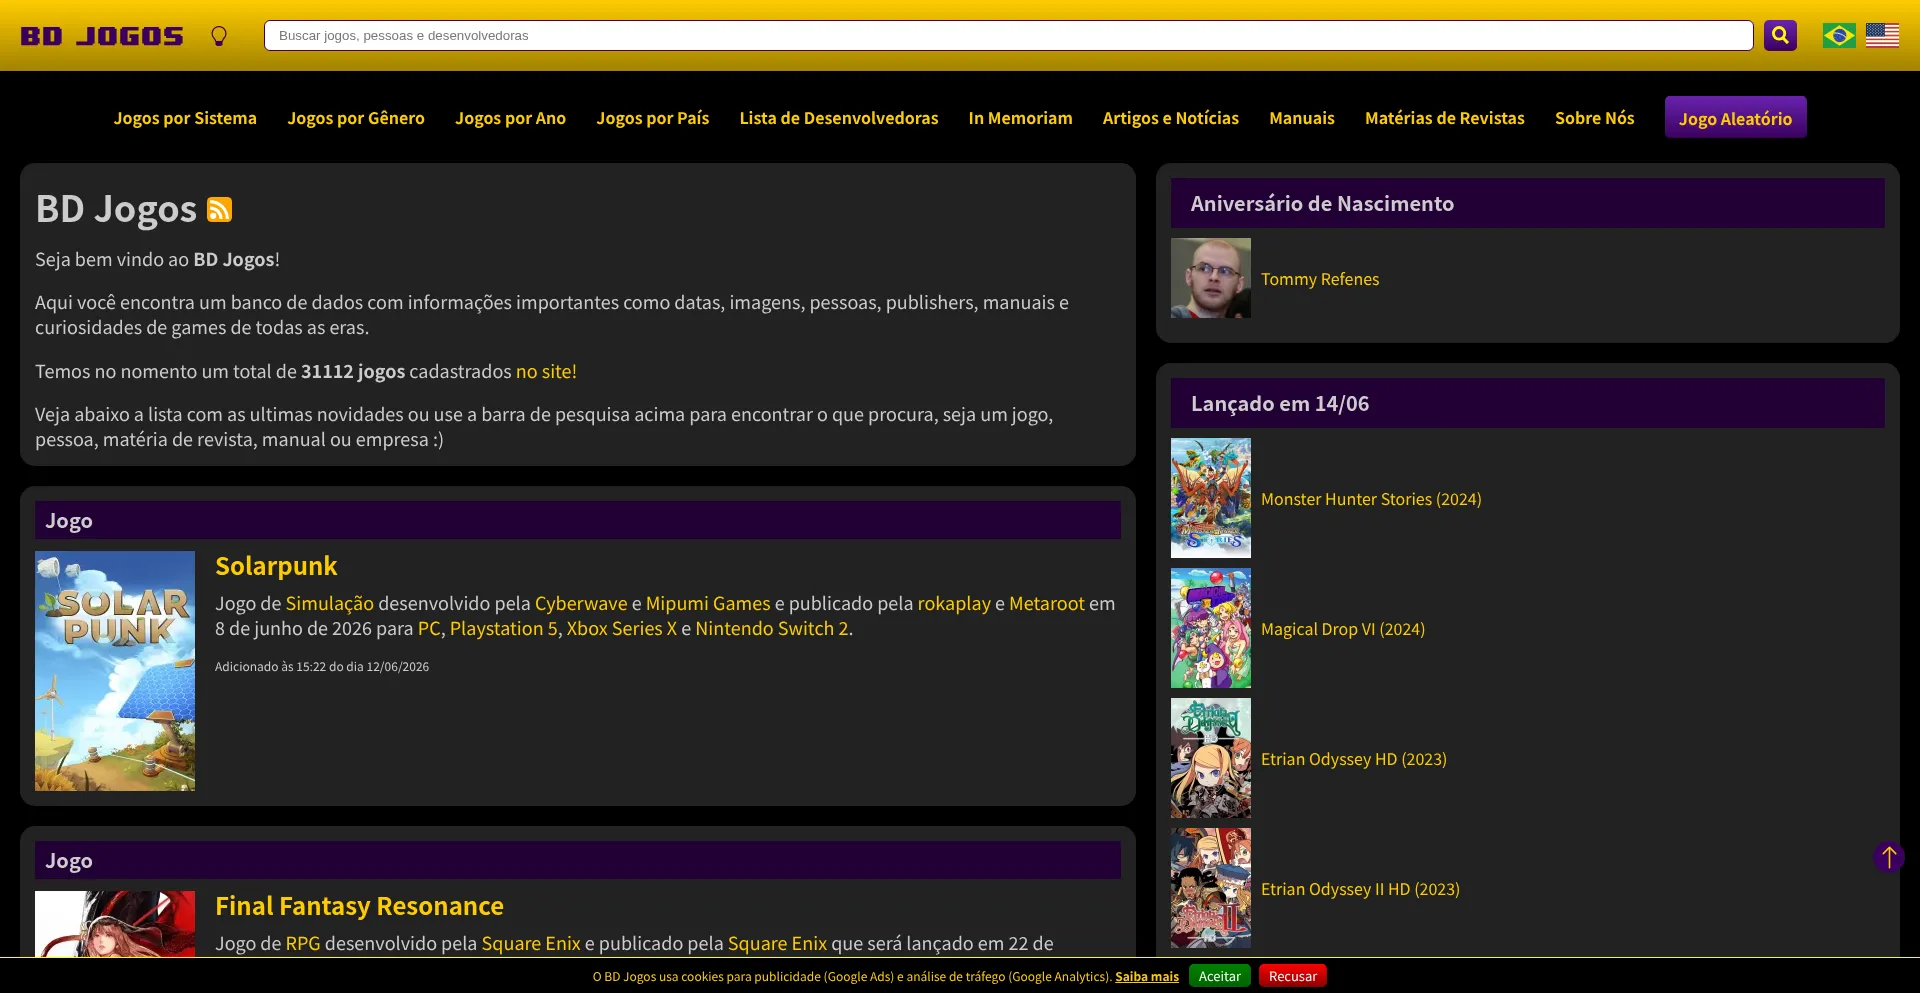Open Jogos por Sistema menu
This screenshot has width=1920, height=993.
click(185, 118)
